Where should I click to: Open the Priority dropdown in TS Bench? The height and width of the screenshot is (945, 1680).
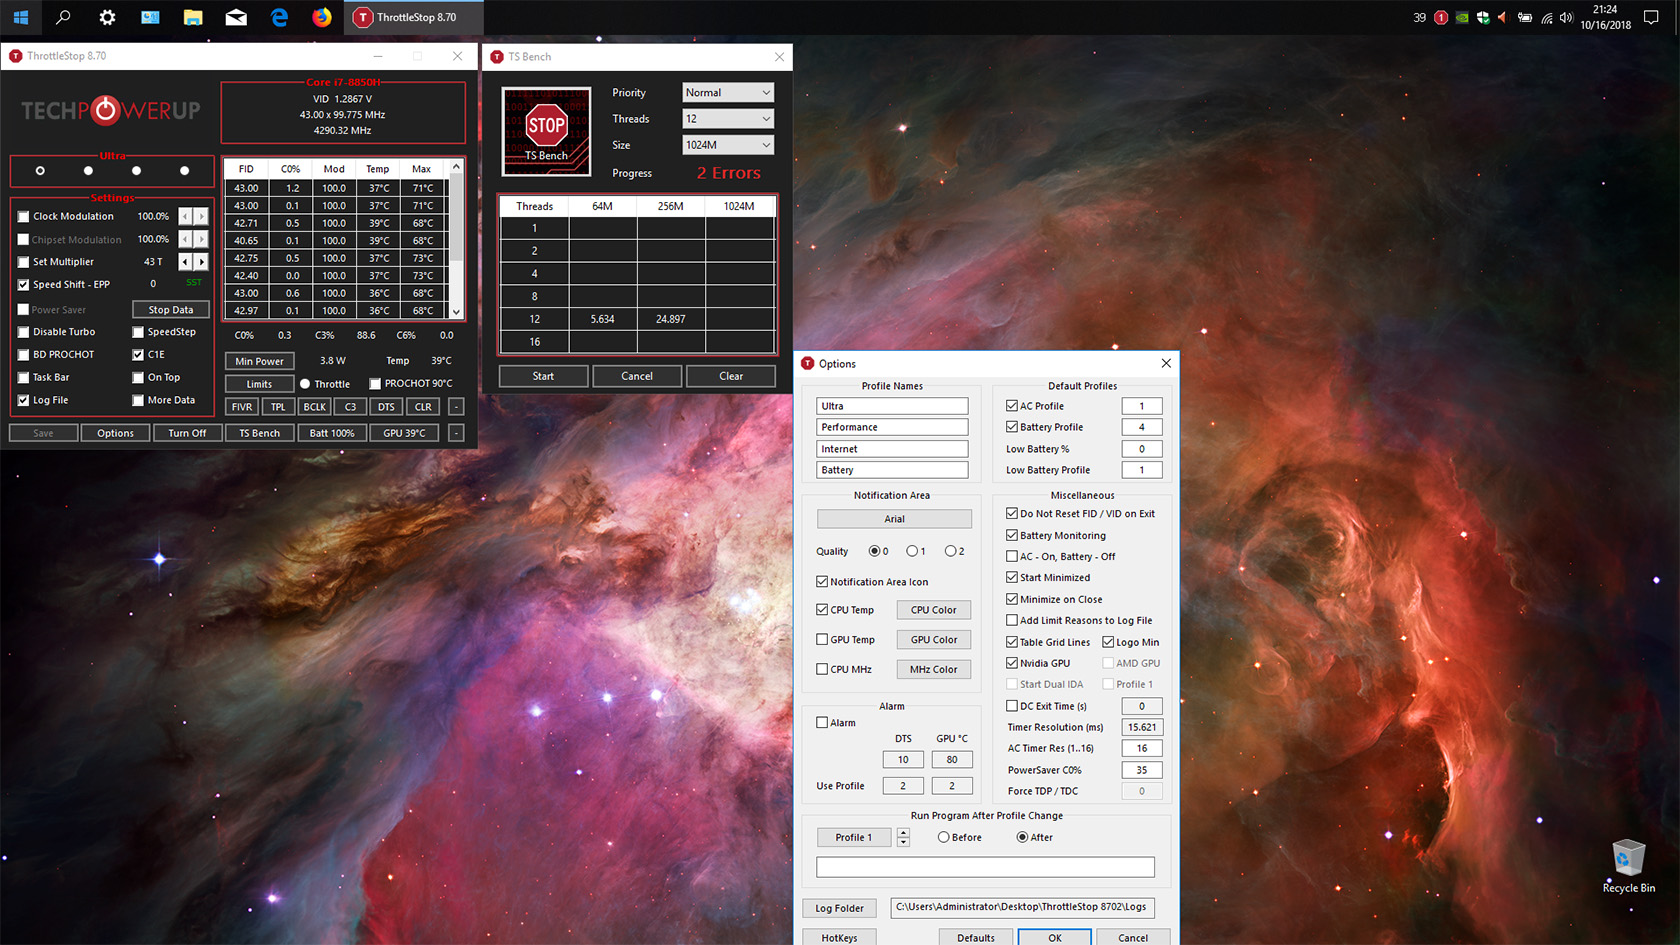[728, 92]
